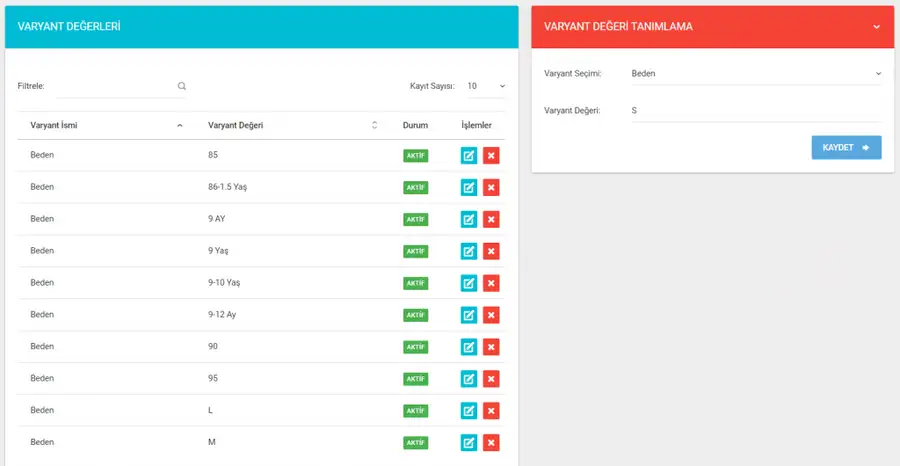Screen dimensions: 900x466
Task: Open the Kayıt Sayısı dropdown
Action: [x=486, y=86]
